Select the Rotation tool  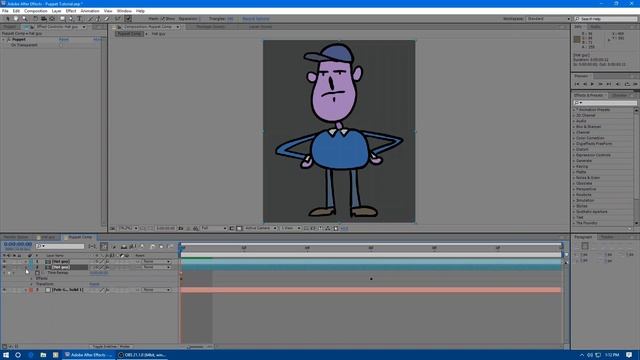click(x=35, y=19)
